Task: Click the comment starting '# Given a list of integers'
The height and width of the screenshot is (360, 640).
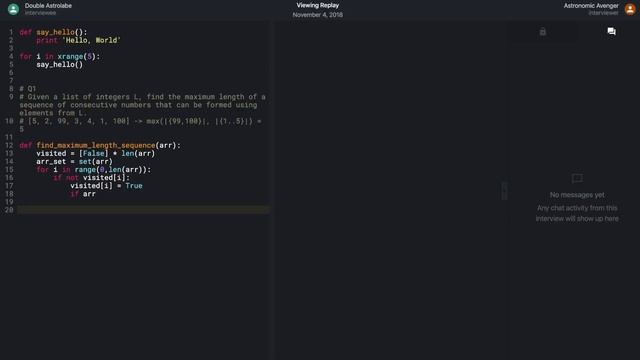Action: 142,105
